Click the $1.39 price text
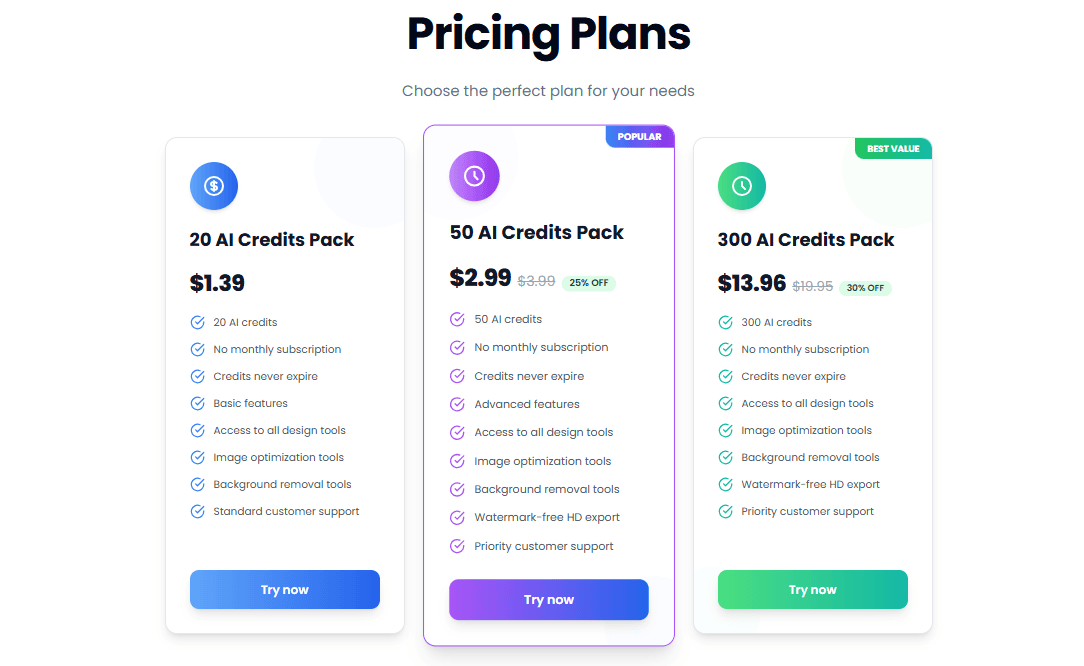Viewport: 1084px width, 666px height. [x=217, y=283]
